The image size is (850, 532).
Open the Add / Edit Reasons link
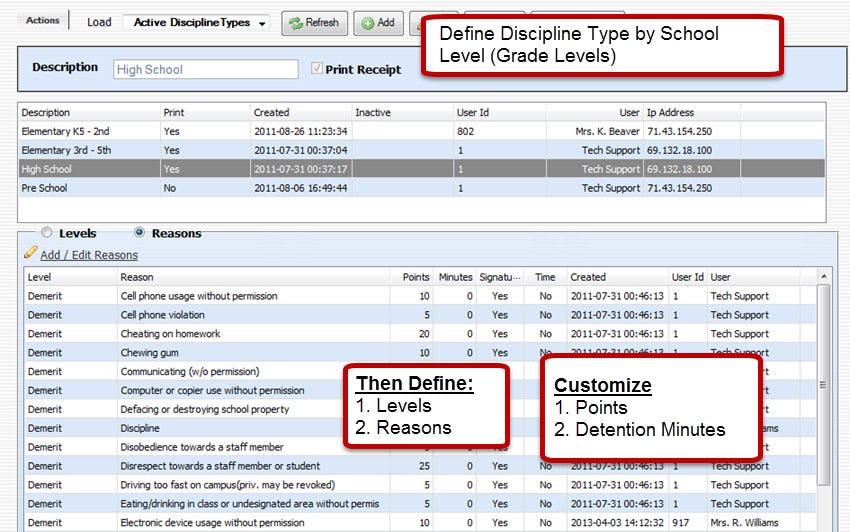click(x=89, y=255)
